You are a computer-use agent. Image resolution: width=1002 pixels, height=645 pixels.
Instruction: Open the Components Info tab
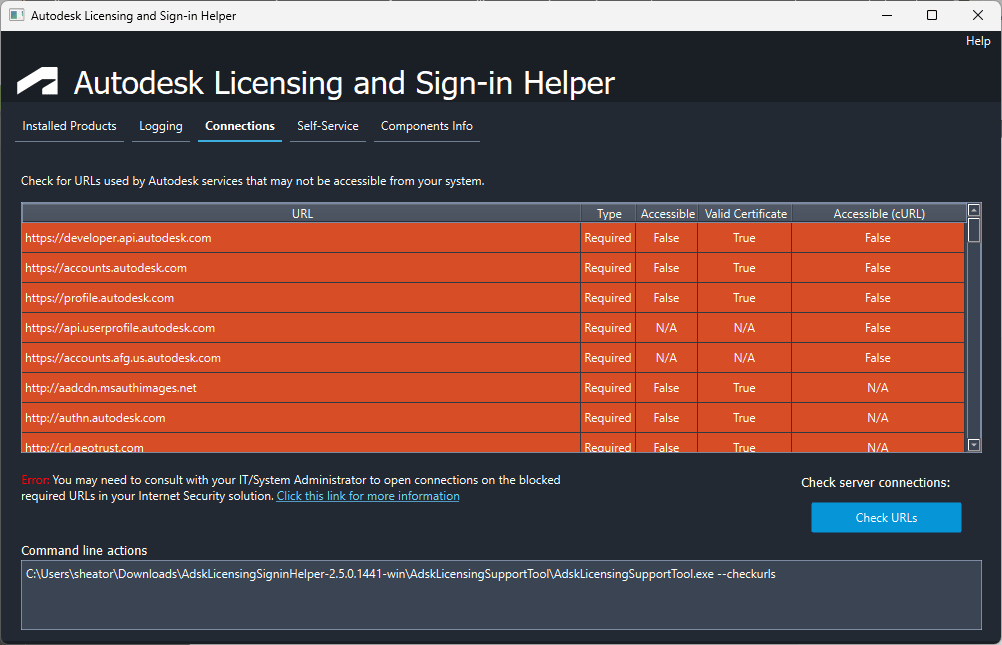[427, 126]
